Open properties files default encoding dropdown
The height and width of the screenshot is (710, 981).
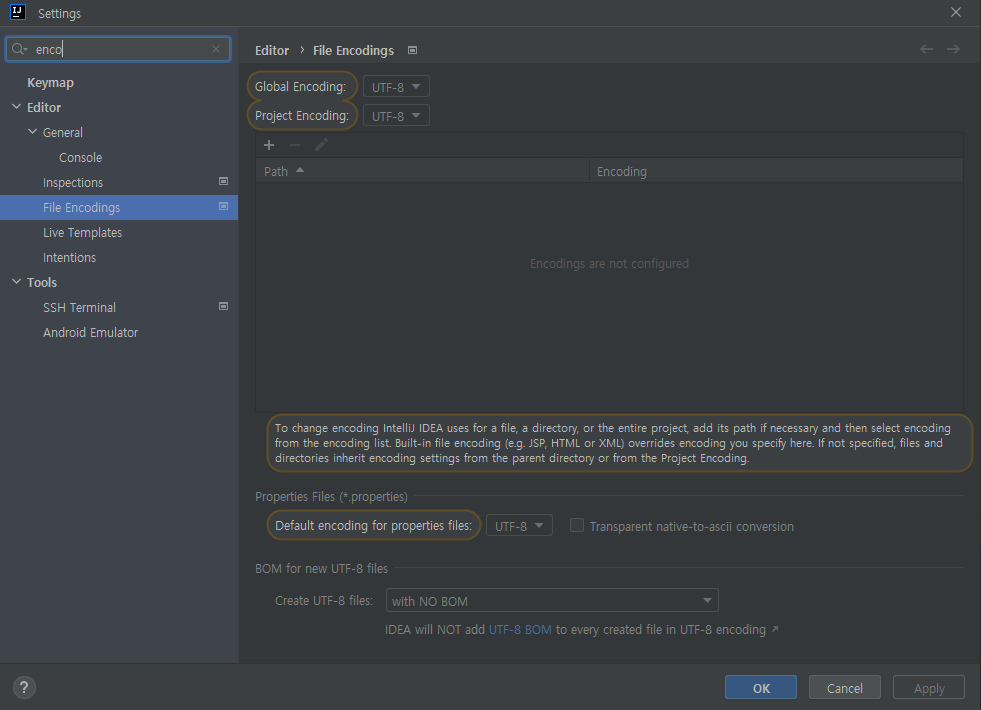click(519, 525)
